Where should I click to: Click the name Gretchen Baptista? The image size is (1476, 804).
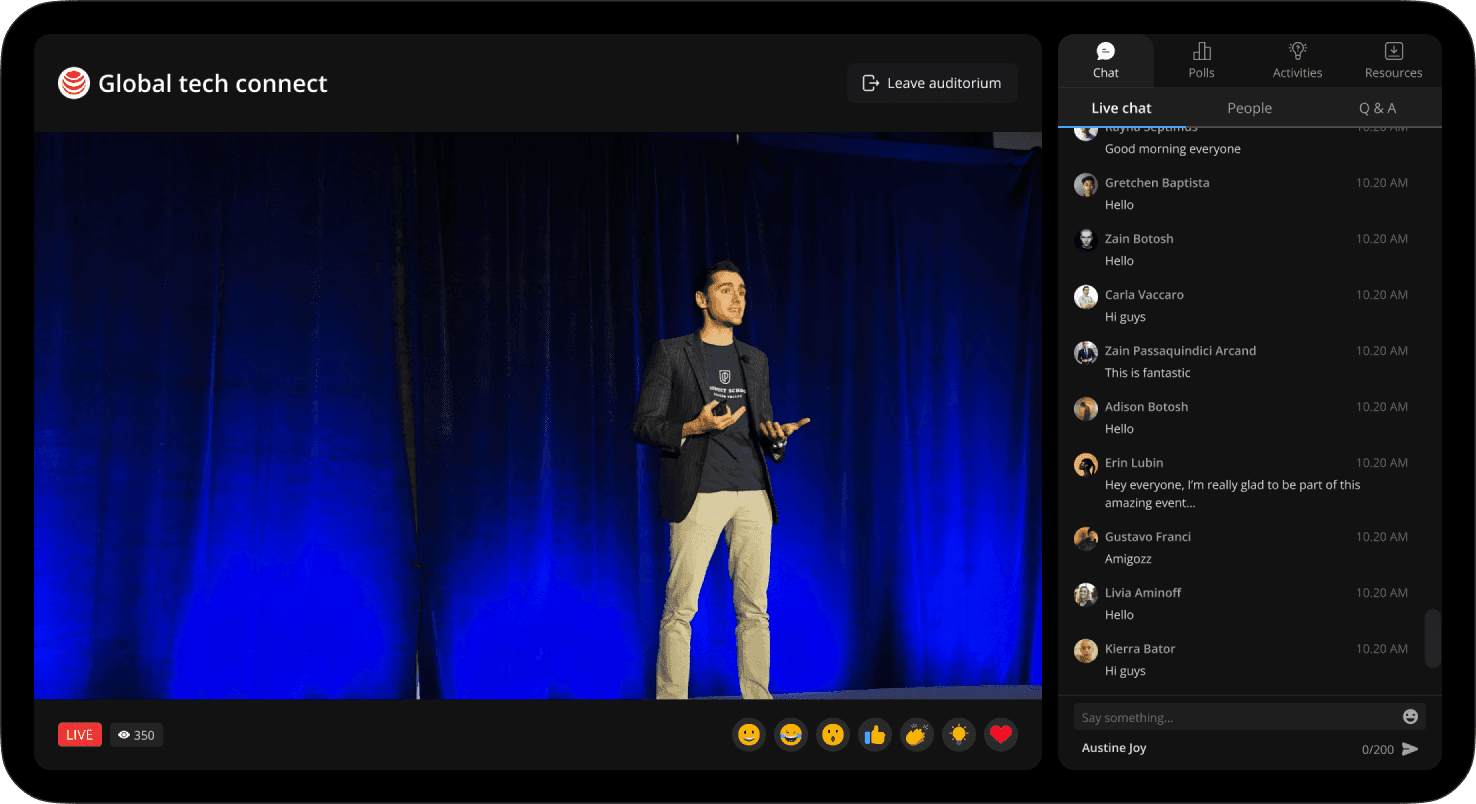(x=1157, y=183)
